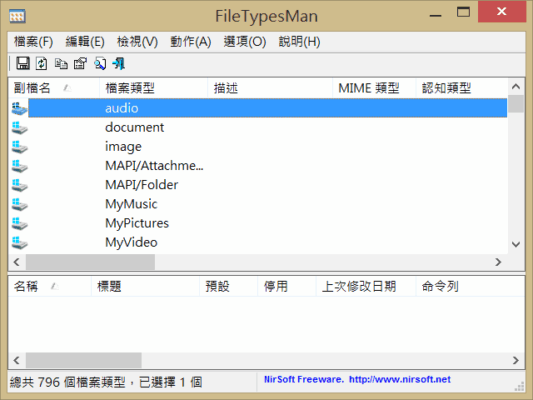The width and height of the screenshot is (533, 400).
Task: Sort lower pane by 預設 column
Action: coord(228,286)
